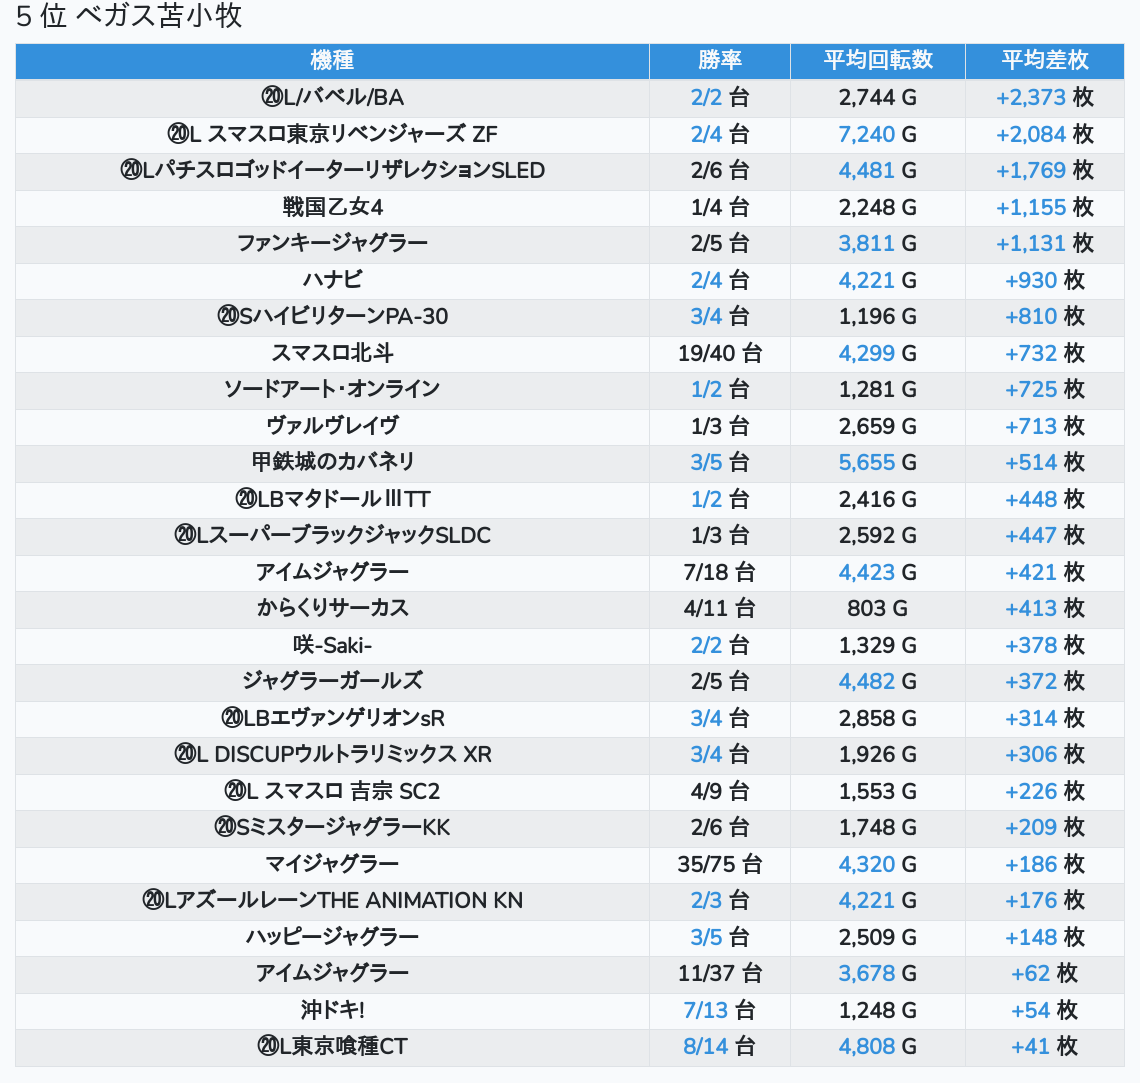Screen dimensions: 1140x1083
Task: Open the 7,240 G value for 東京リベンジャーズ
Action: tap(866, 134)
